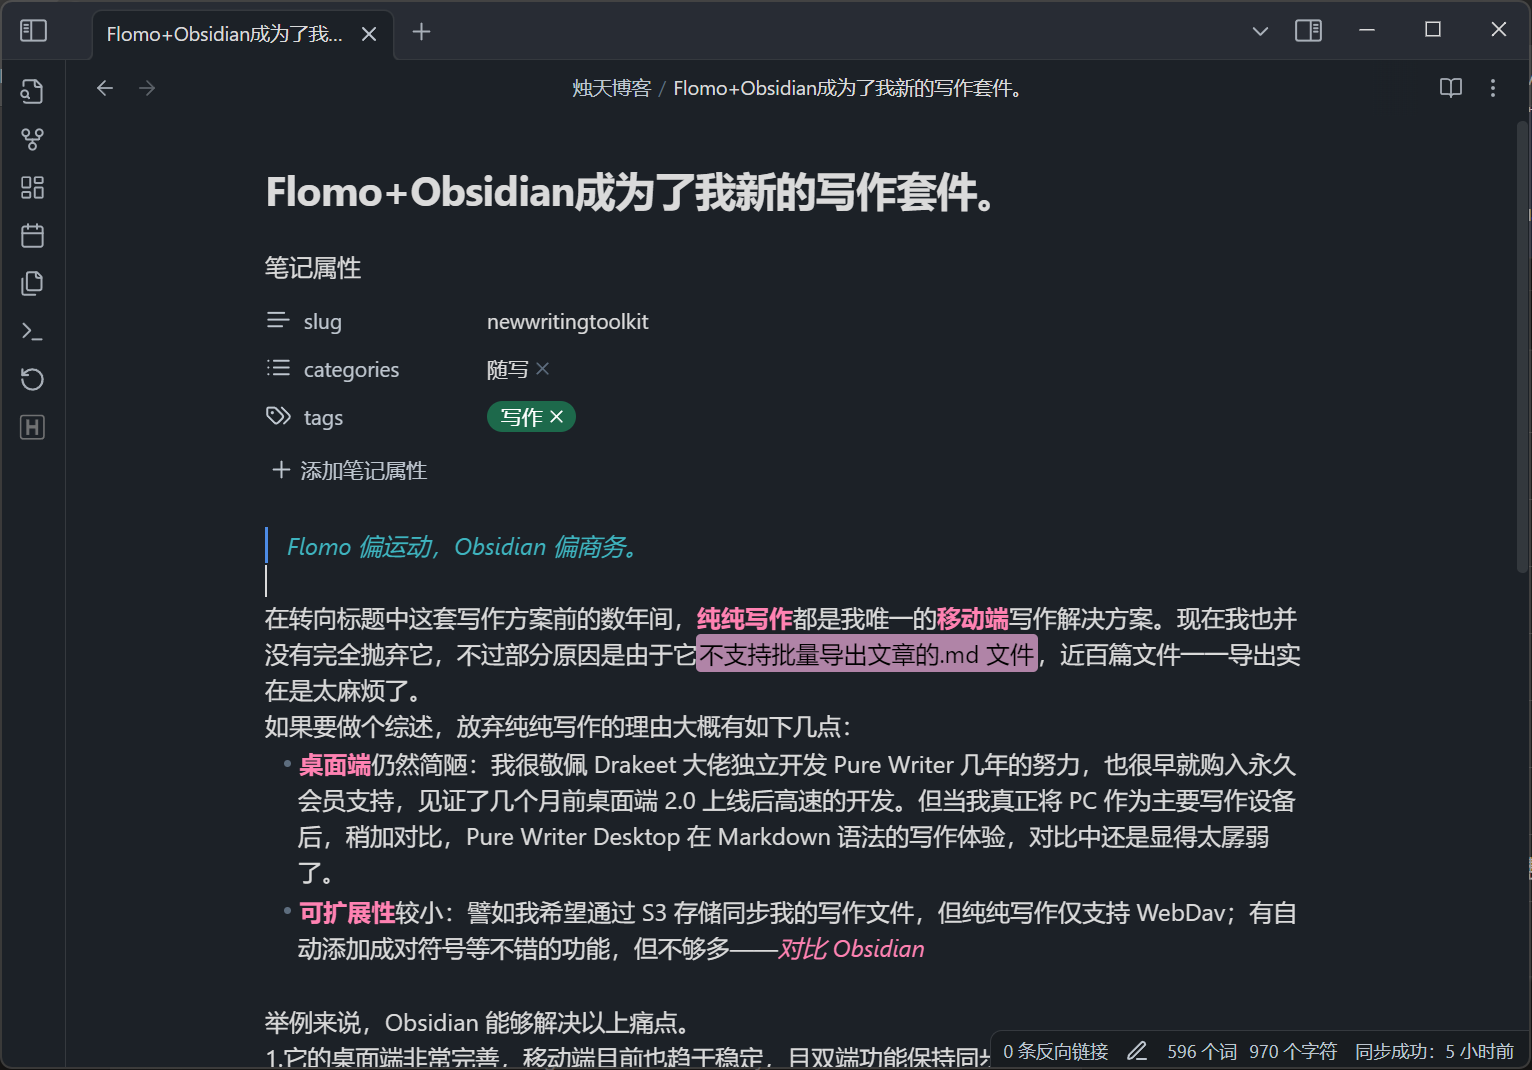Click the slug property name
Image resolution: width=1532 pixels, height=1070 pixels.
pyautogui.click(x=323, y=322)
